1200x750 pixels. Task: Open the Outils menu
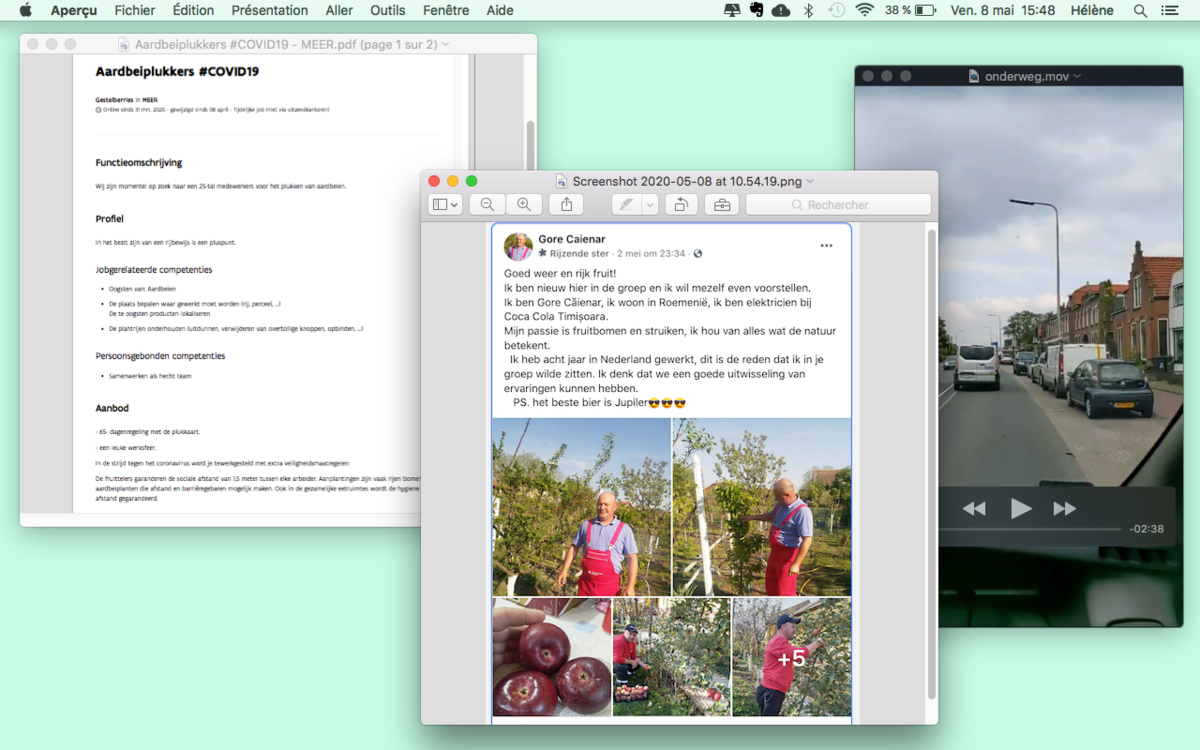pyautogui.click(x=387, y=10)
